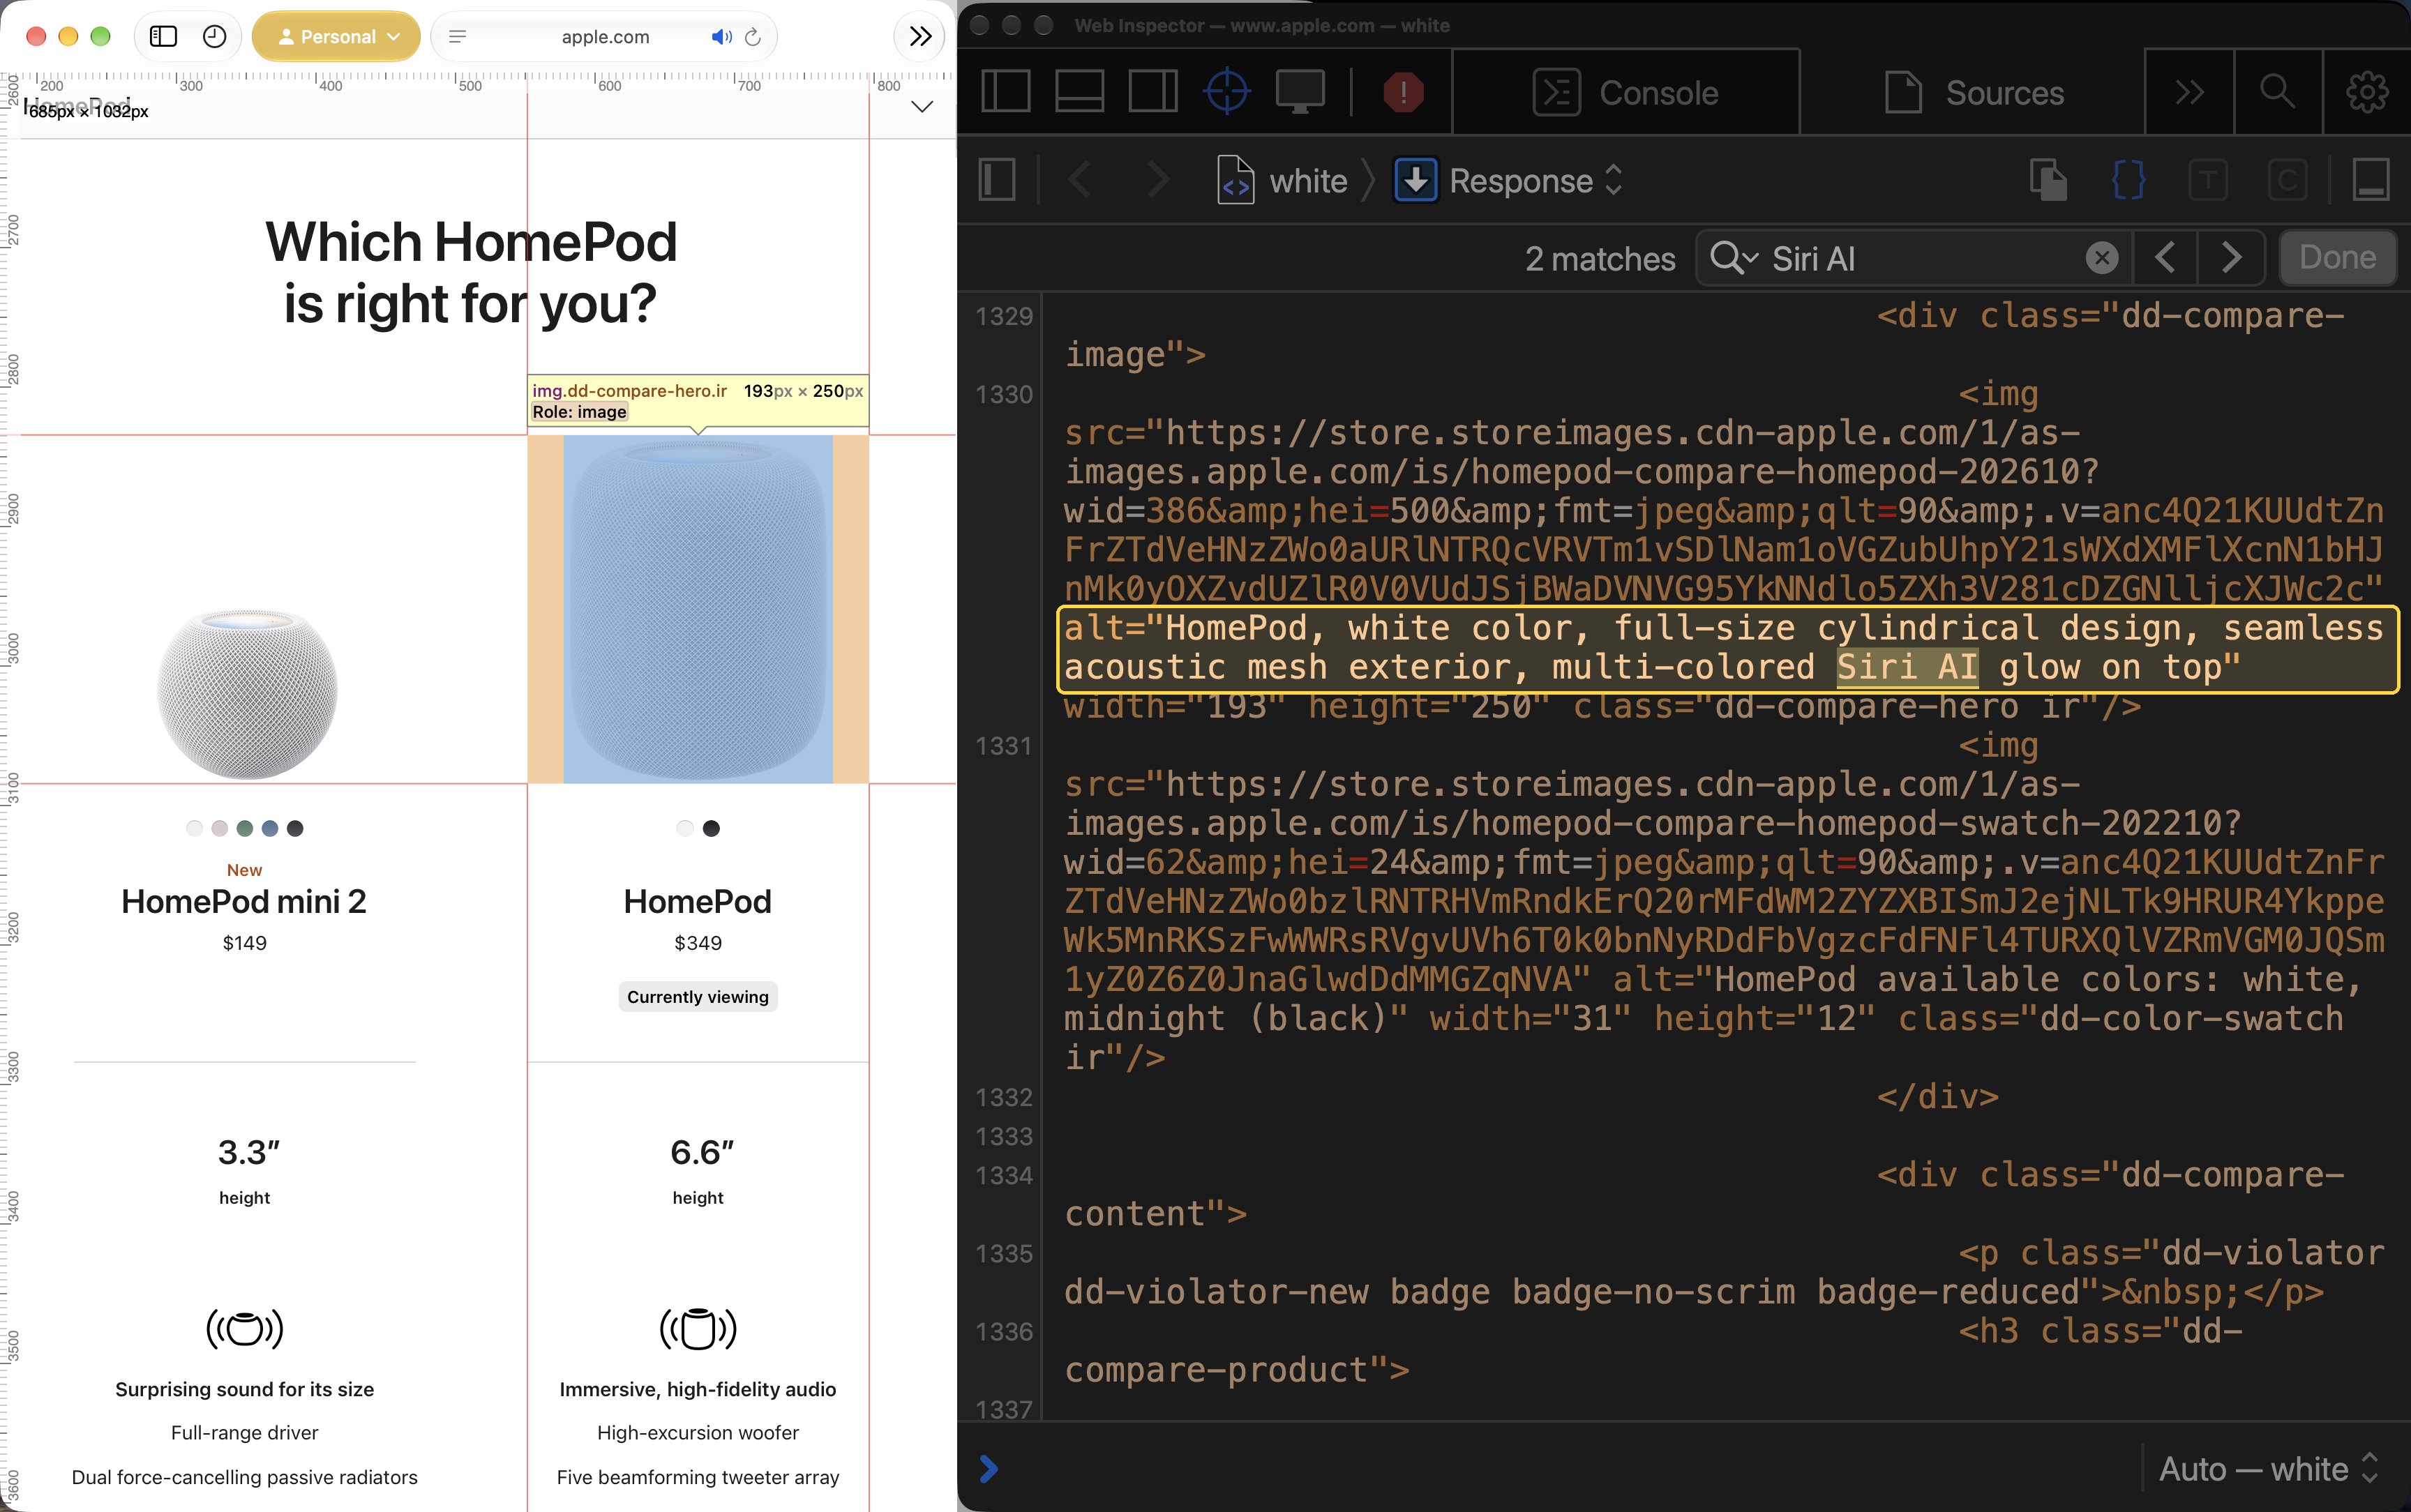Click HomePod mini 2 product title
This screenshot has height=1512, width=2411.
point(244,902)
